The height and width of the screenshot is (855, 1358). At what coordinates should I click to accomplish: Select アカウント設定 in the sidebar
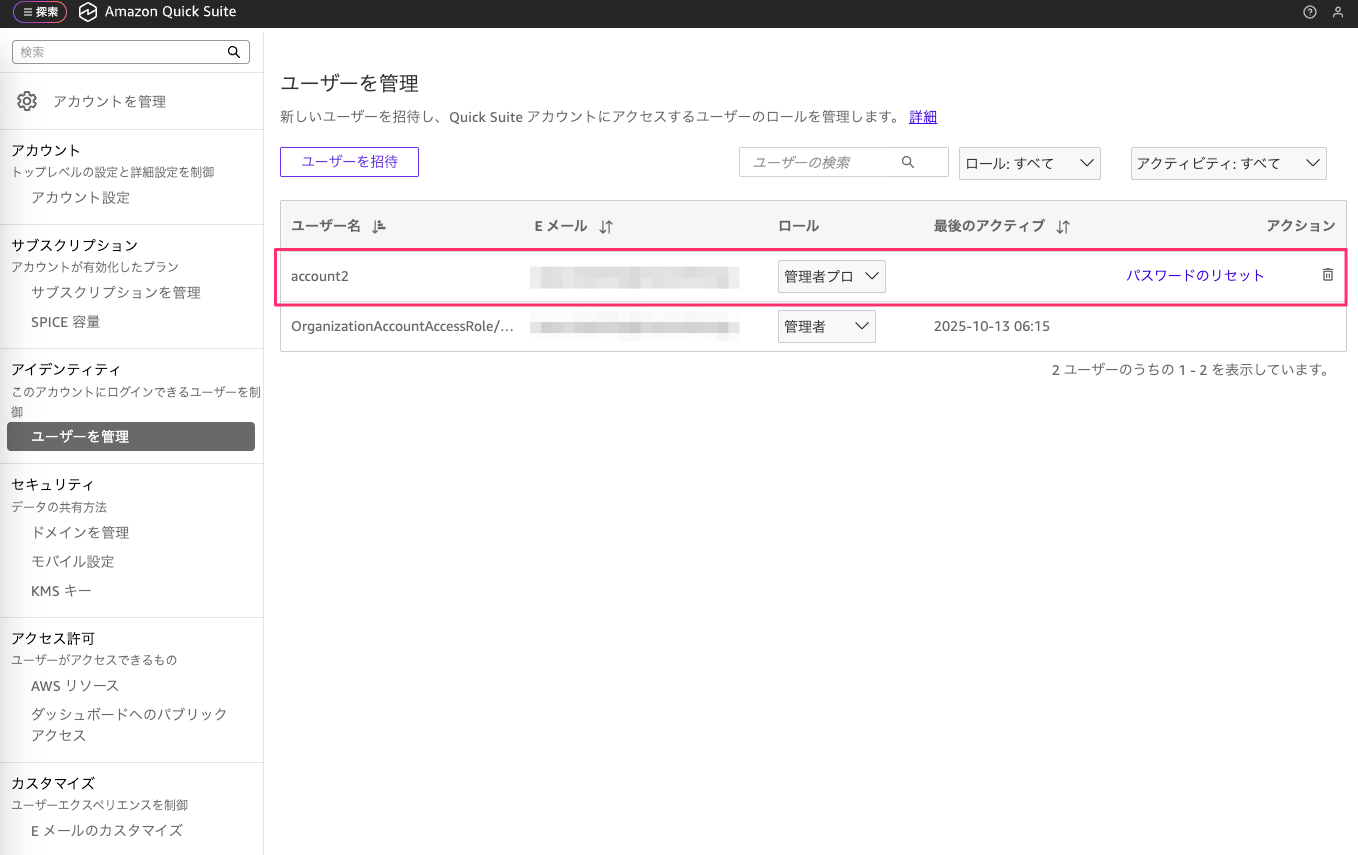click(x=81, y=197)
